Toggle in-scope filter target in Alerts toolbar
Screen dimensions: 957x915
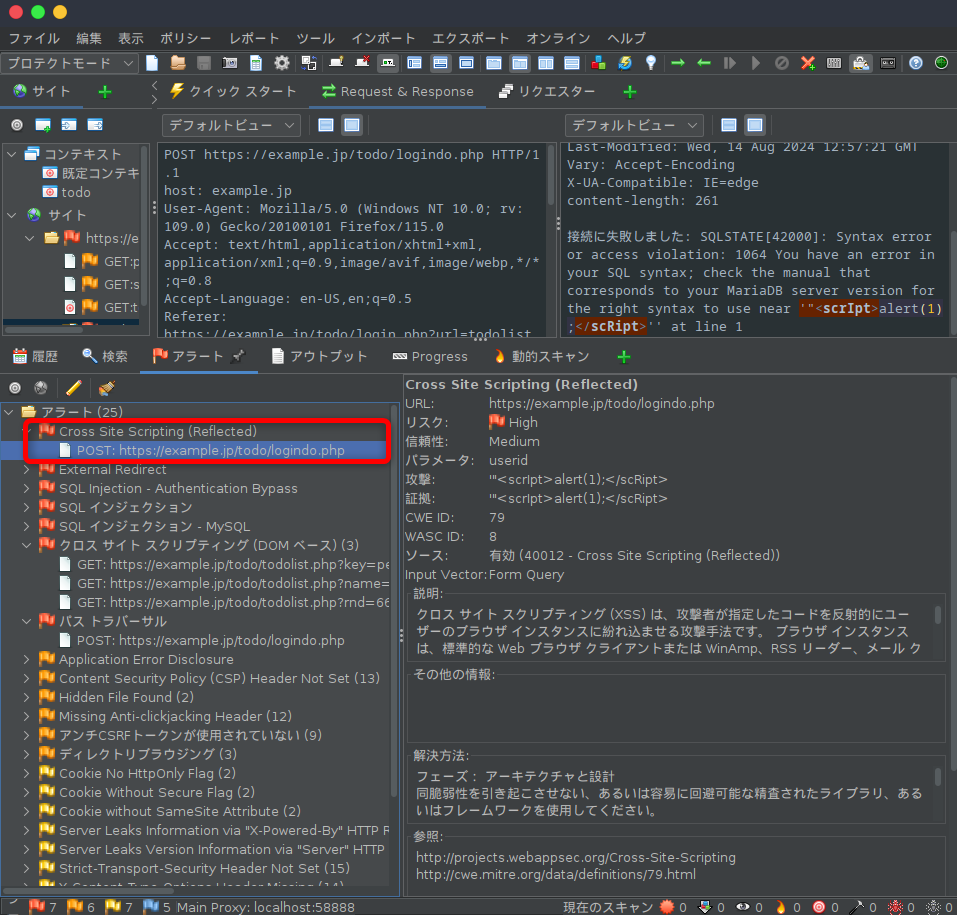click(15, 388)
